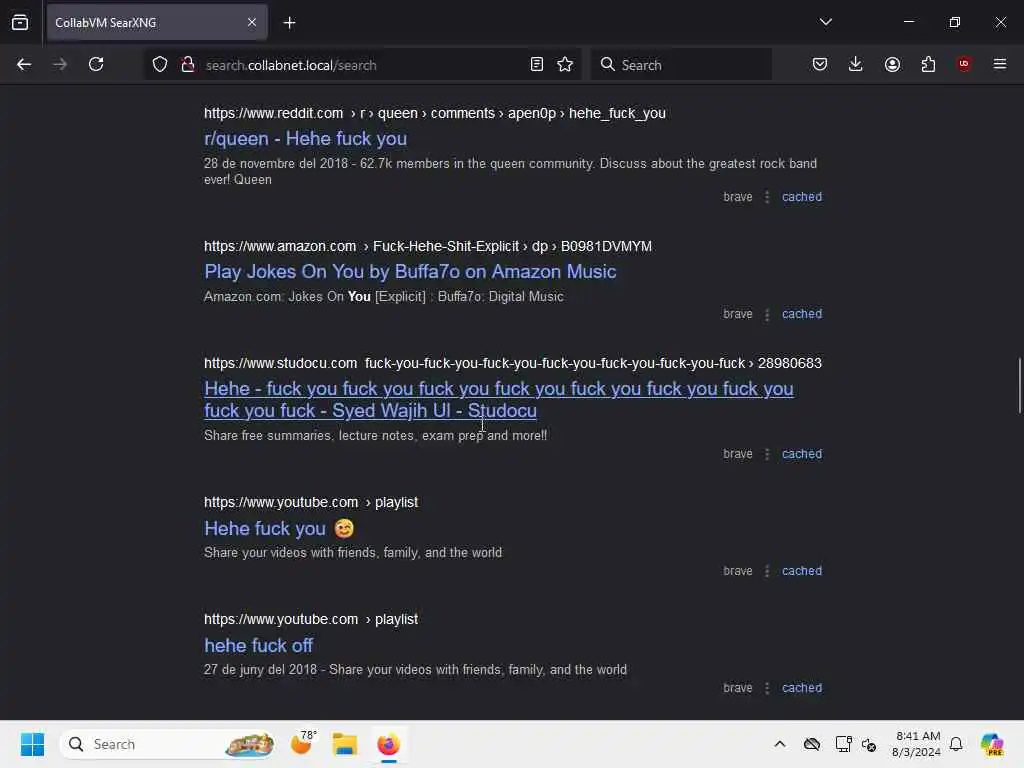This screenshot has height=768, width=1024.
Task: Click the 'Share free summaries, lecture notes' snippet
Action: [x=376, y=436]
